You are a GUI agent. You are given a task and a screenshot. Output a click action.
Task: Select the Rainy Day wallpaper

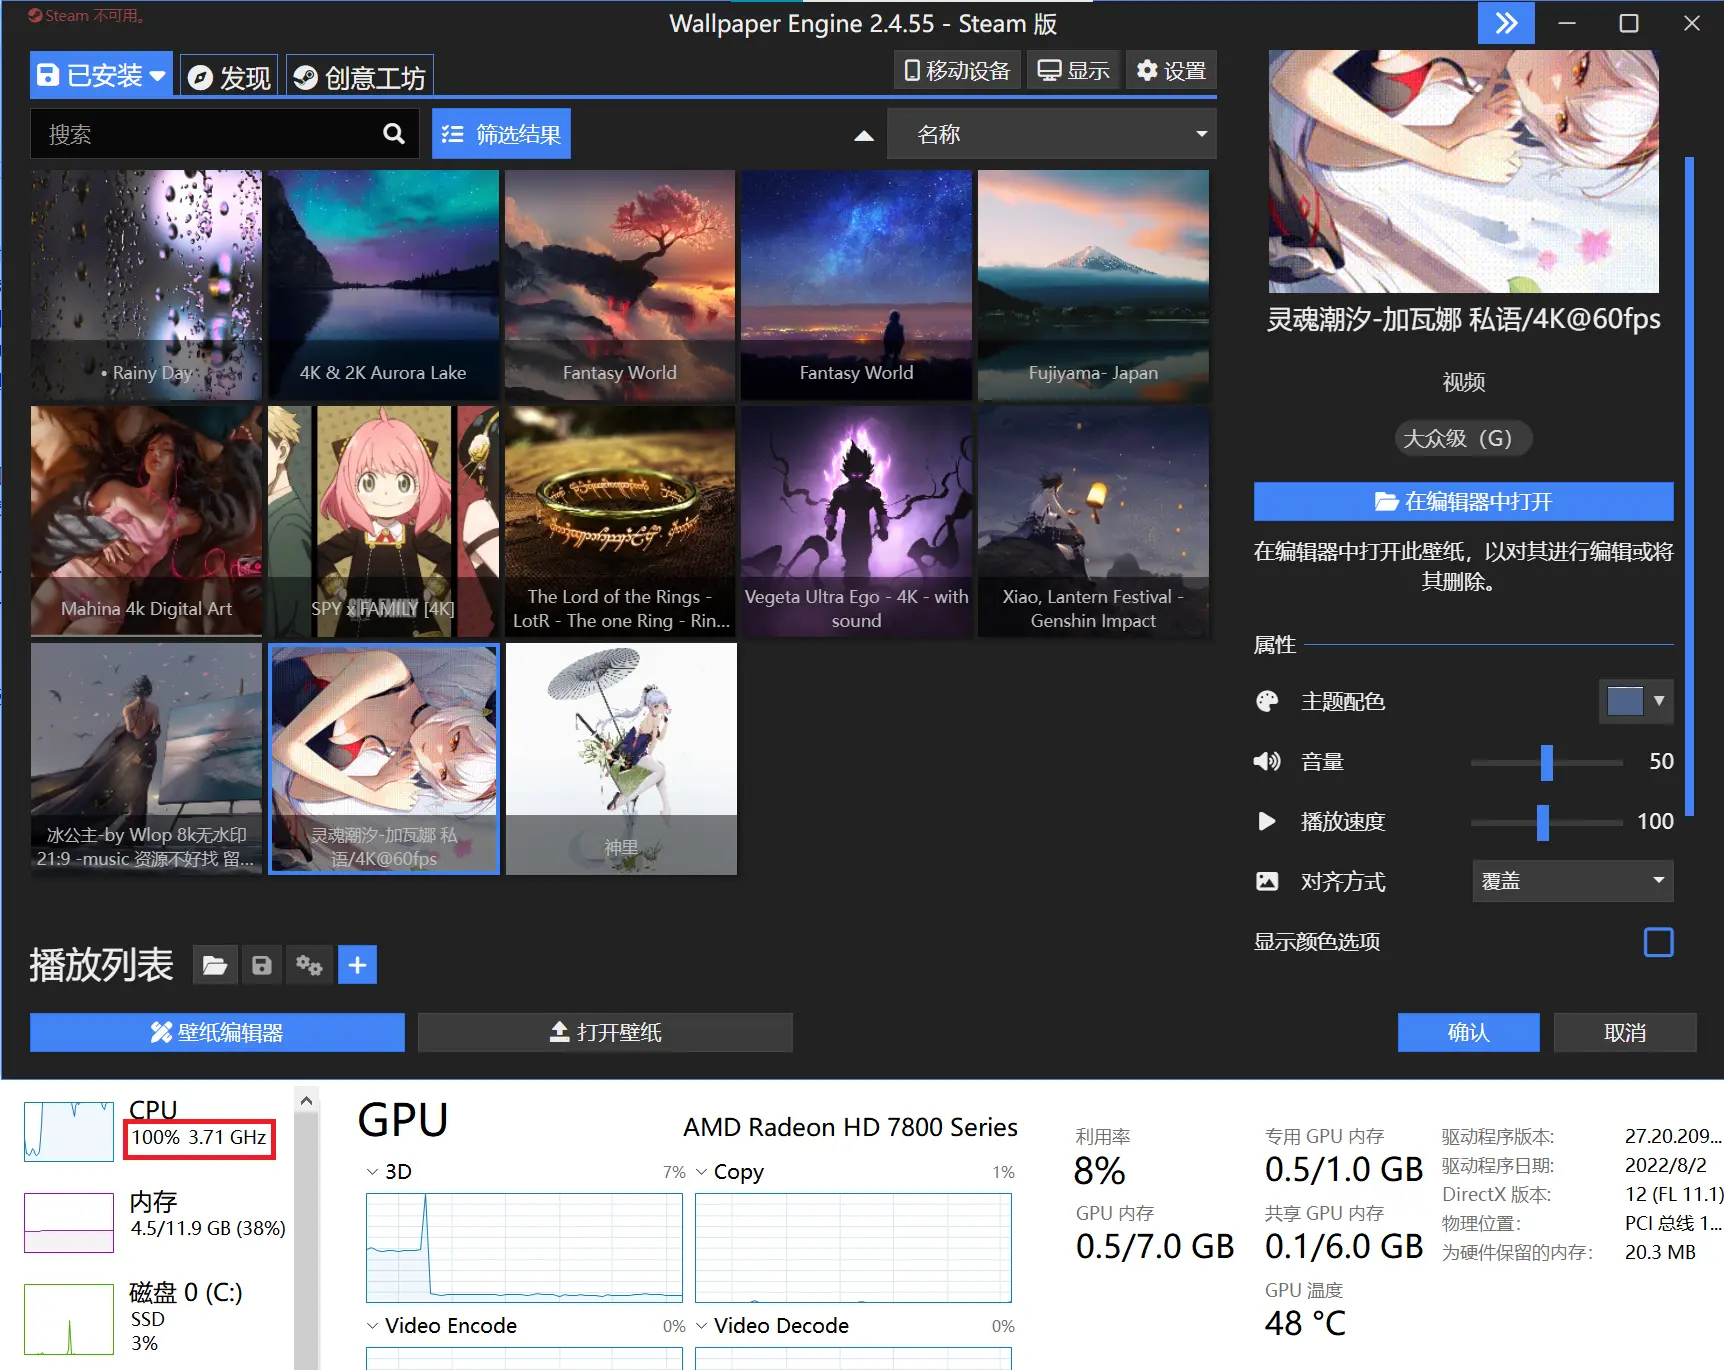tap(146, 285)
